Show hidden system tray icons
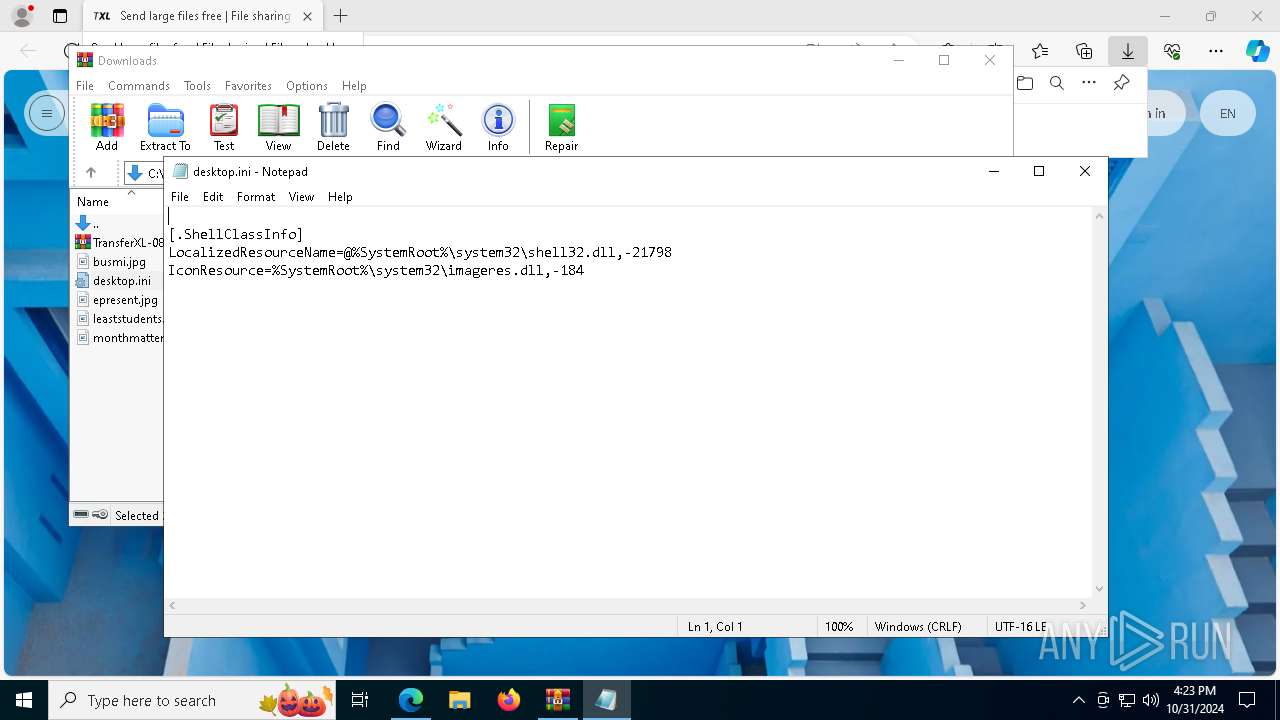 pyautogui.click(x=1078, y=700)
